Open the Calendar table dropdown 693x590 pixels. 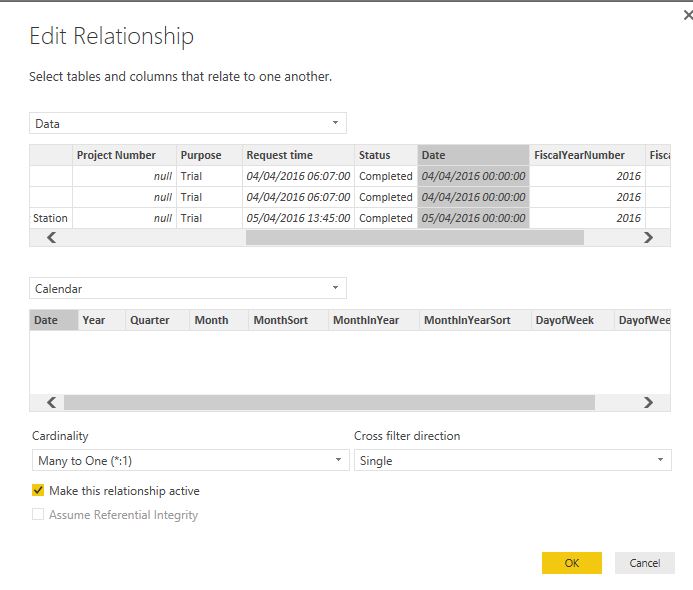188,288
